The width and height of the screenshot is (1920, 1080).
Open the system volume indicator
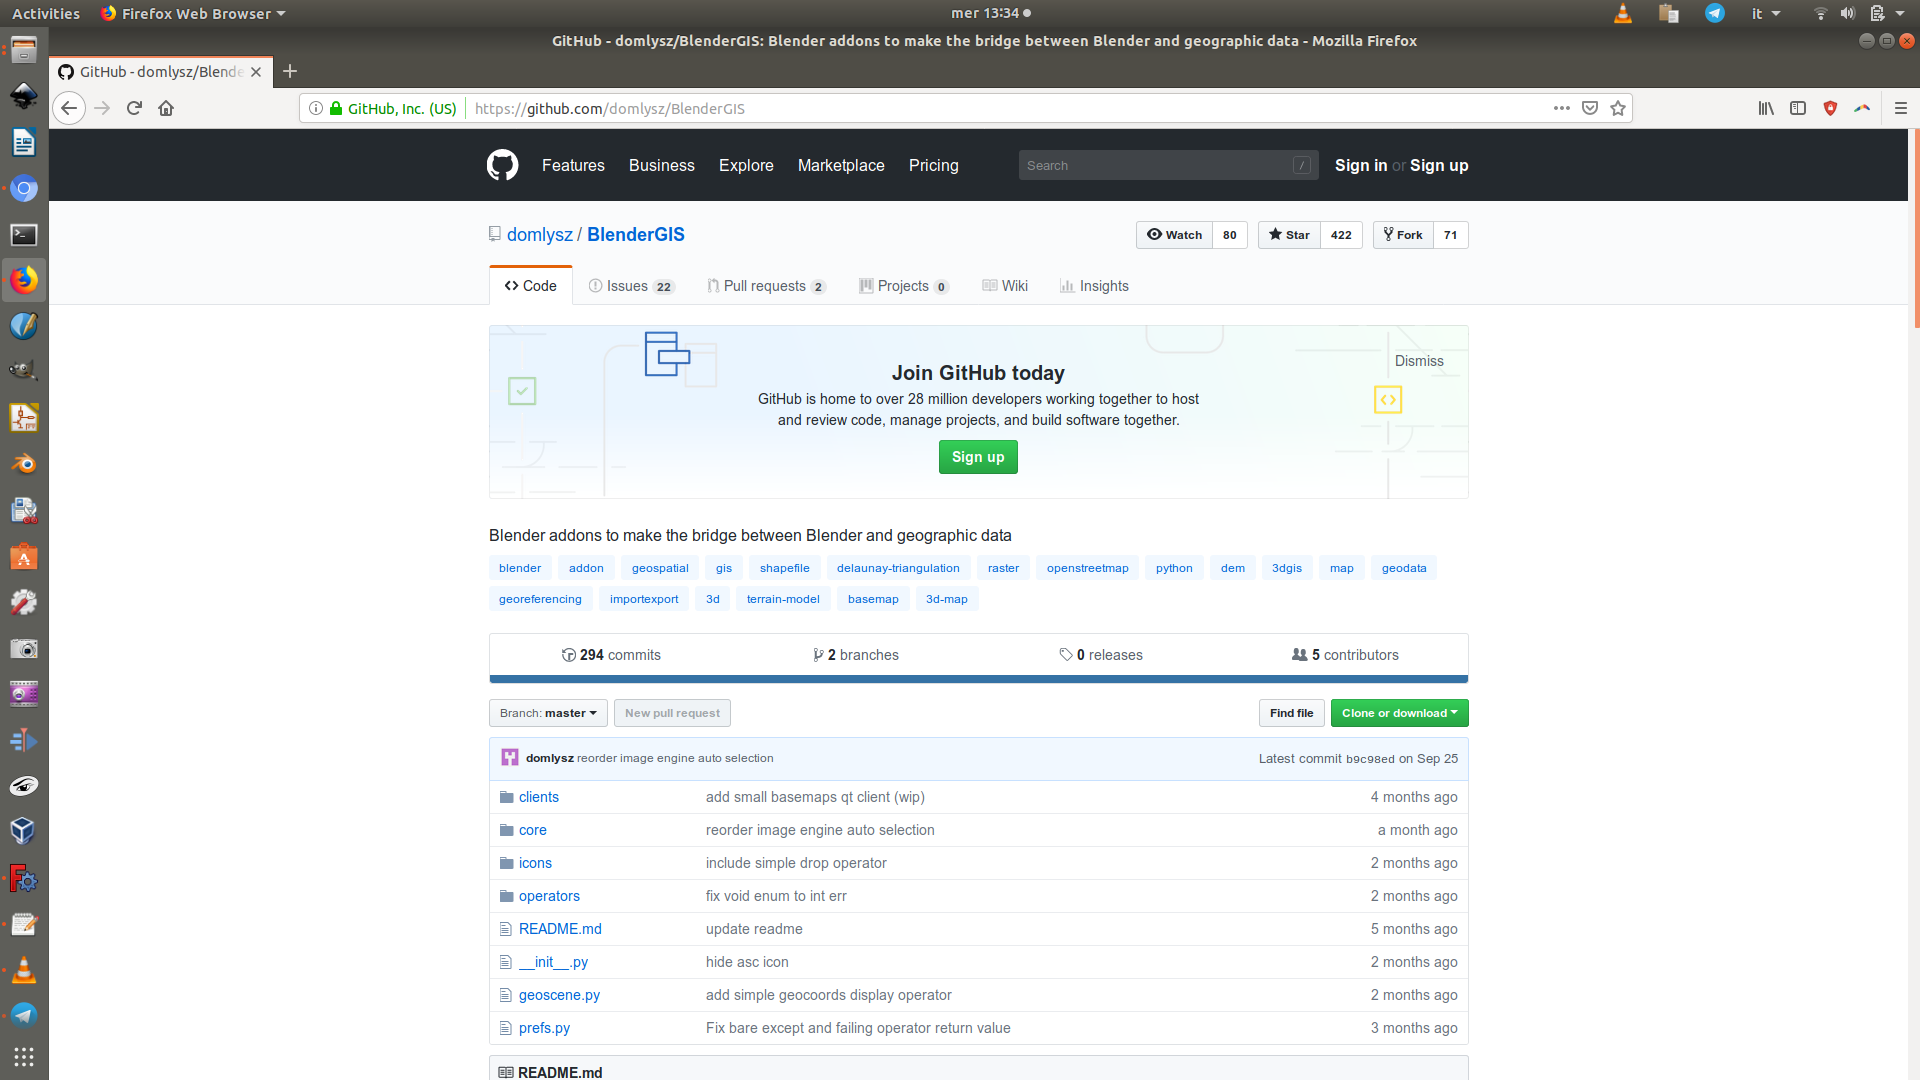point(1848,13)
